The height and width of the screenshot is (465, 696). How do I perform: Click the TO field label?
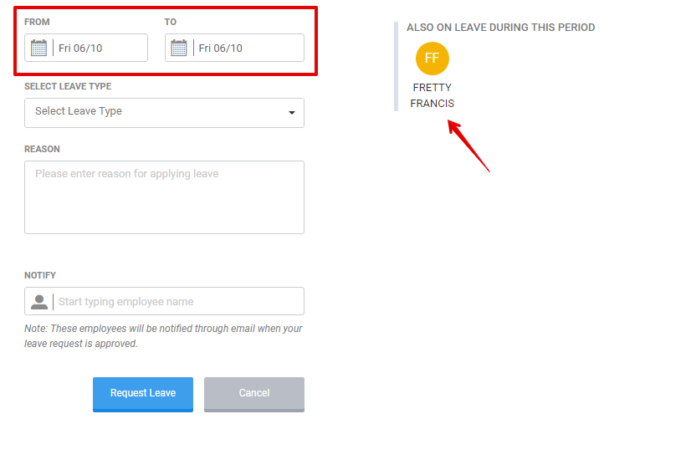(x=171, y=21)
